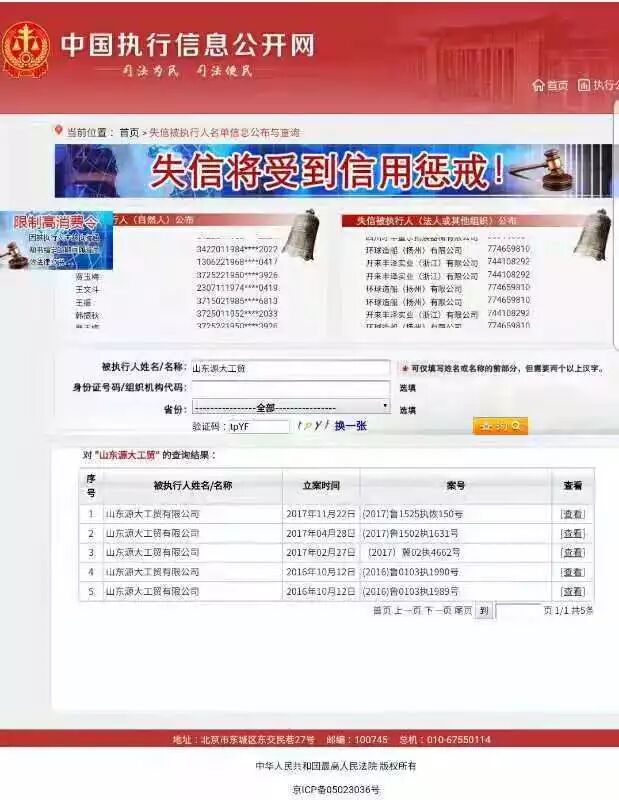Focus the page number input box
The width and height of the screenshot is (619, 800).
pos(517,611)
